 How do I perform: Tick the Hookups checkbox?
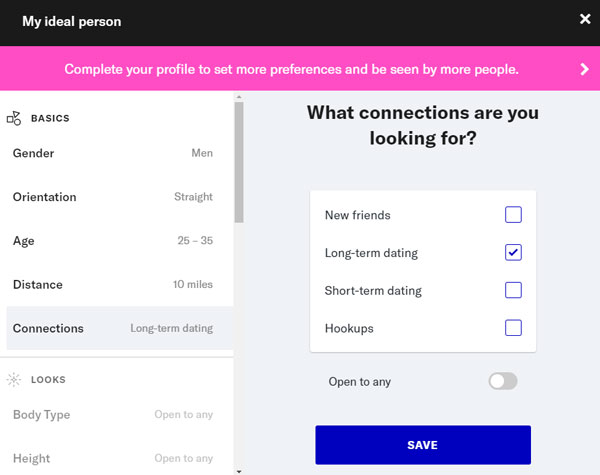coord(513,328)
